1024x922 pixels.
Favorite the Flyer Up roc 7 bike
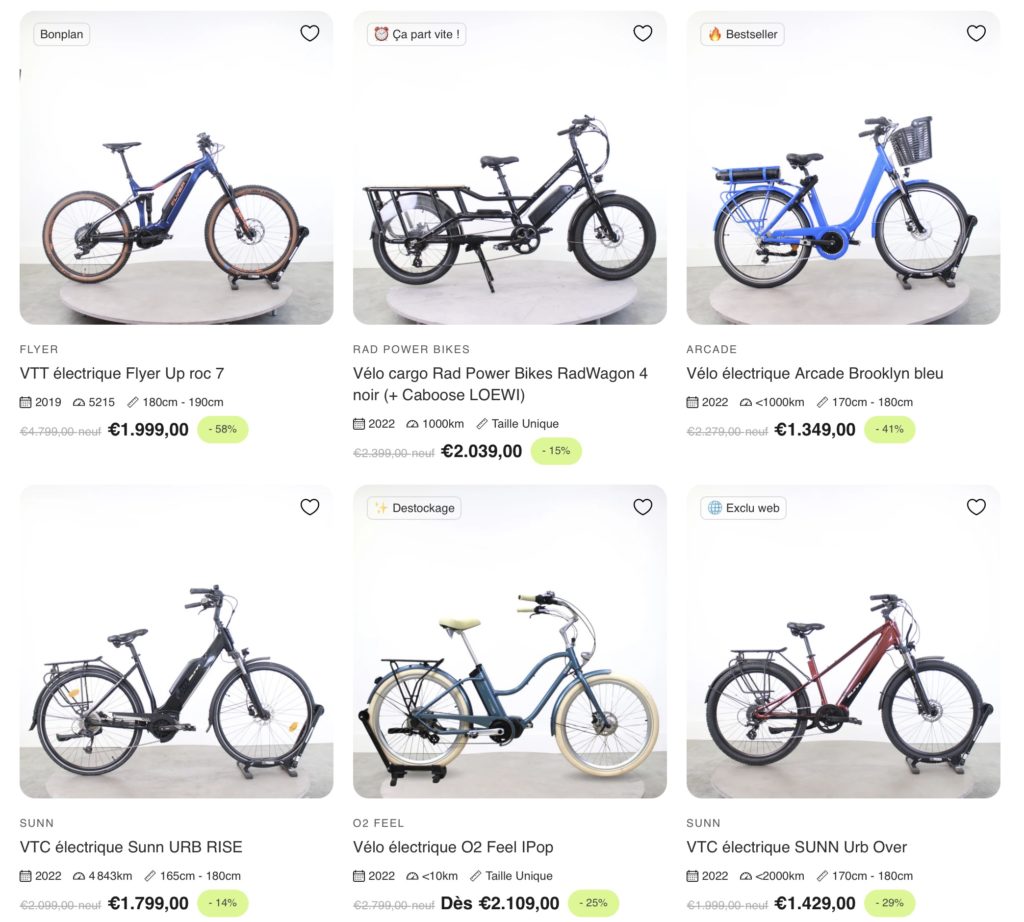[x=310, y=33]
